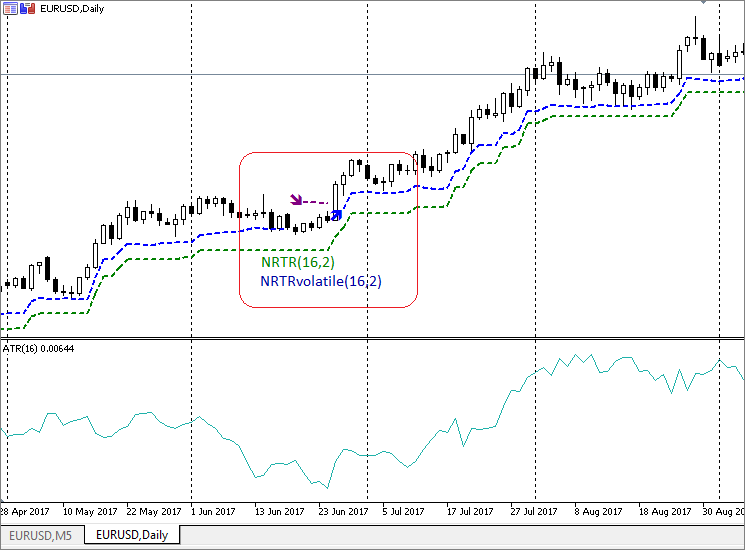Switch to the EURUSD,M5 tab

[x=40, y=535]
